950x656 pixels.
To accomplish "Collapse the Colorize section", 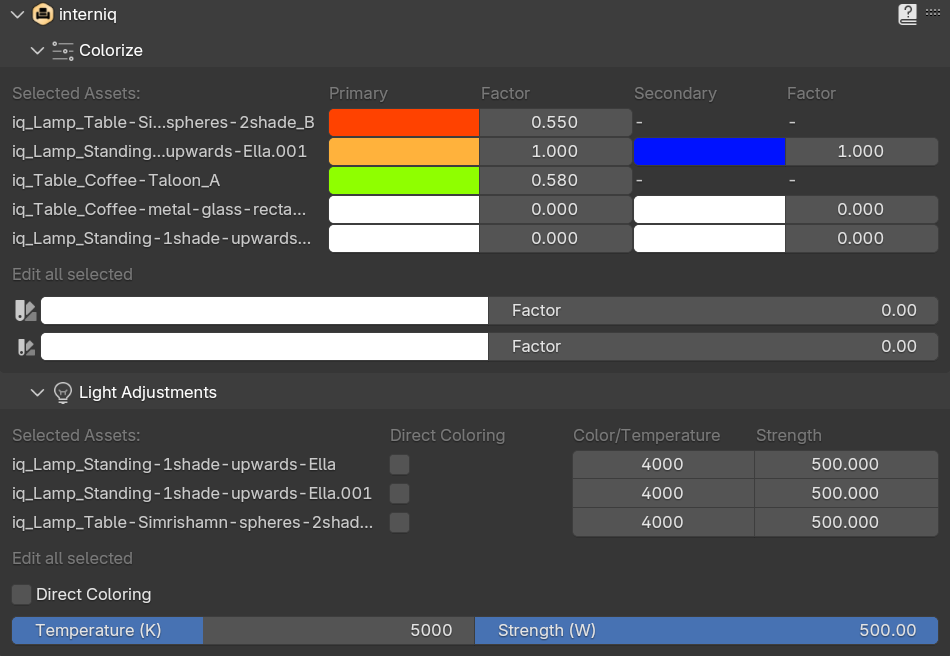I will click(38, 50).
